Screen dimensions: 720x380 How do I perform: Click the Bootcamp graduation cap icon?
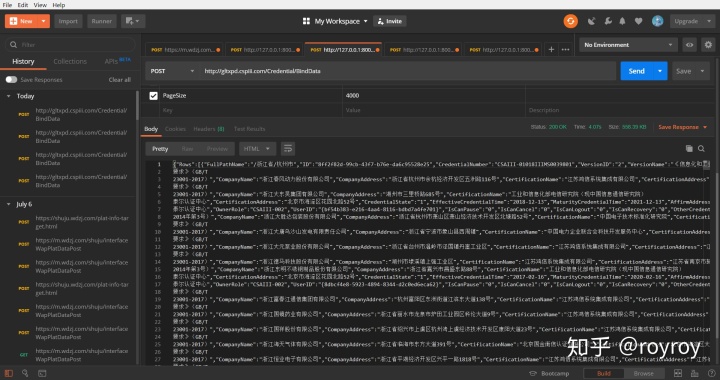533,374
